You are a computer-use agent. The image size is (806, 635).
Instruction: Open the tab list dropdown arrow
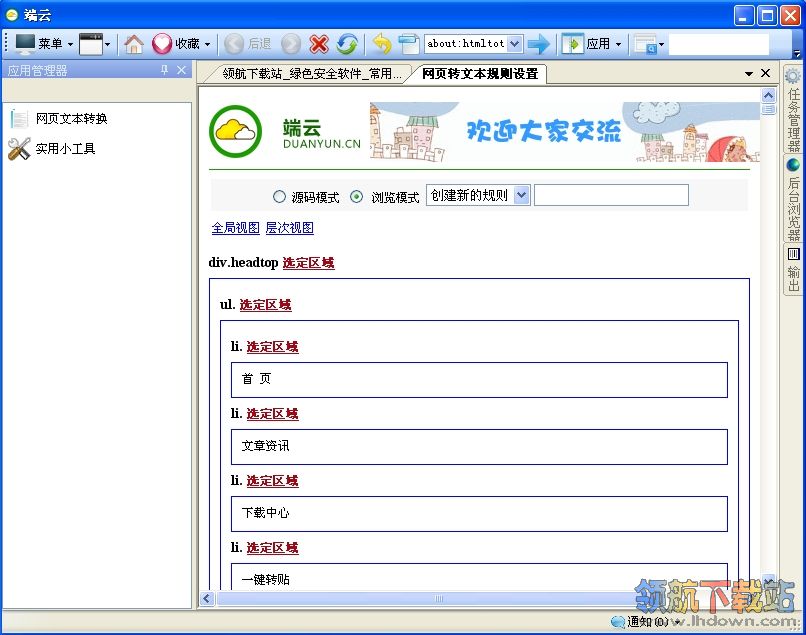point(749,74)
